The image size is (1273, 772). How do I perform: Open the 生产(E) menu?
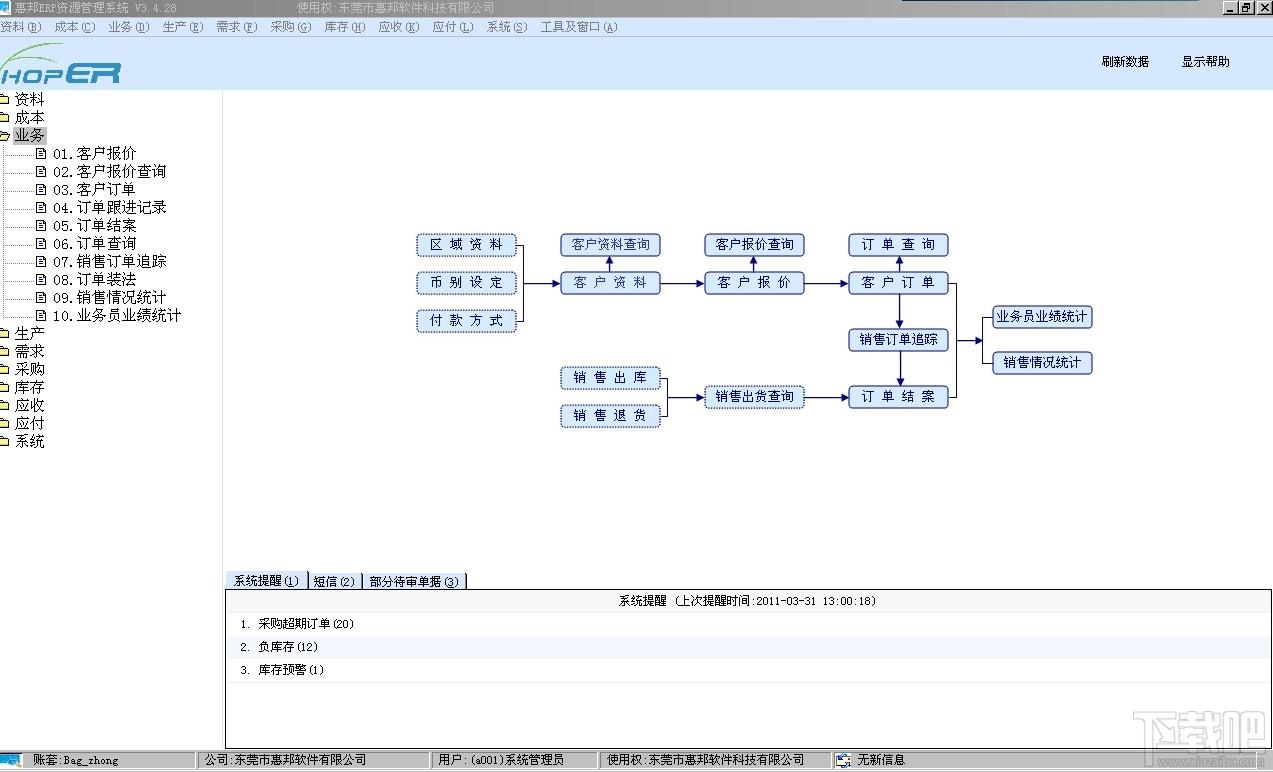pyautogui.click(x=183, y=27)
